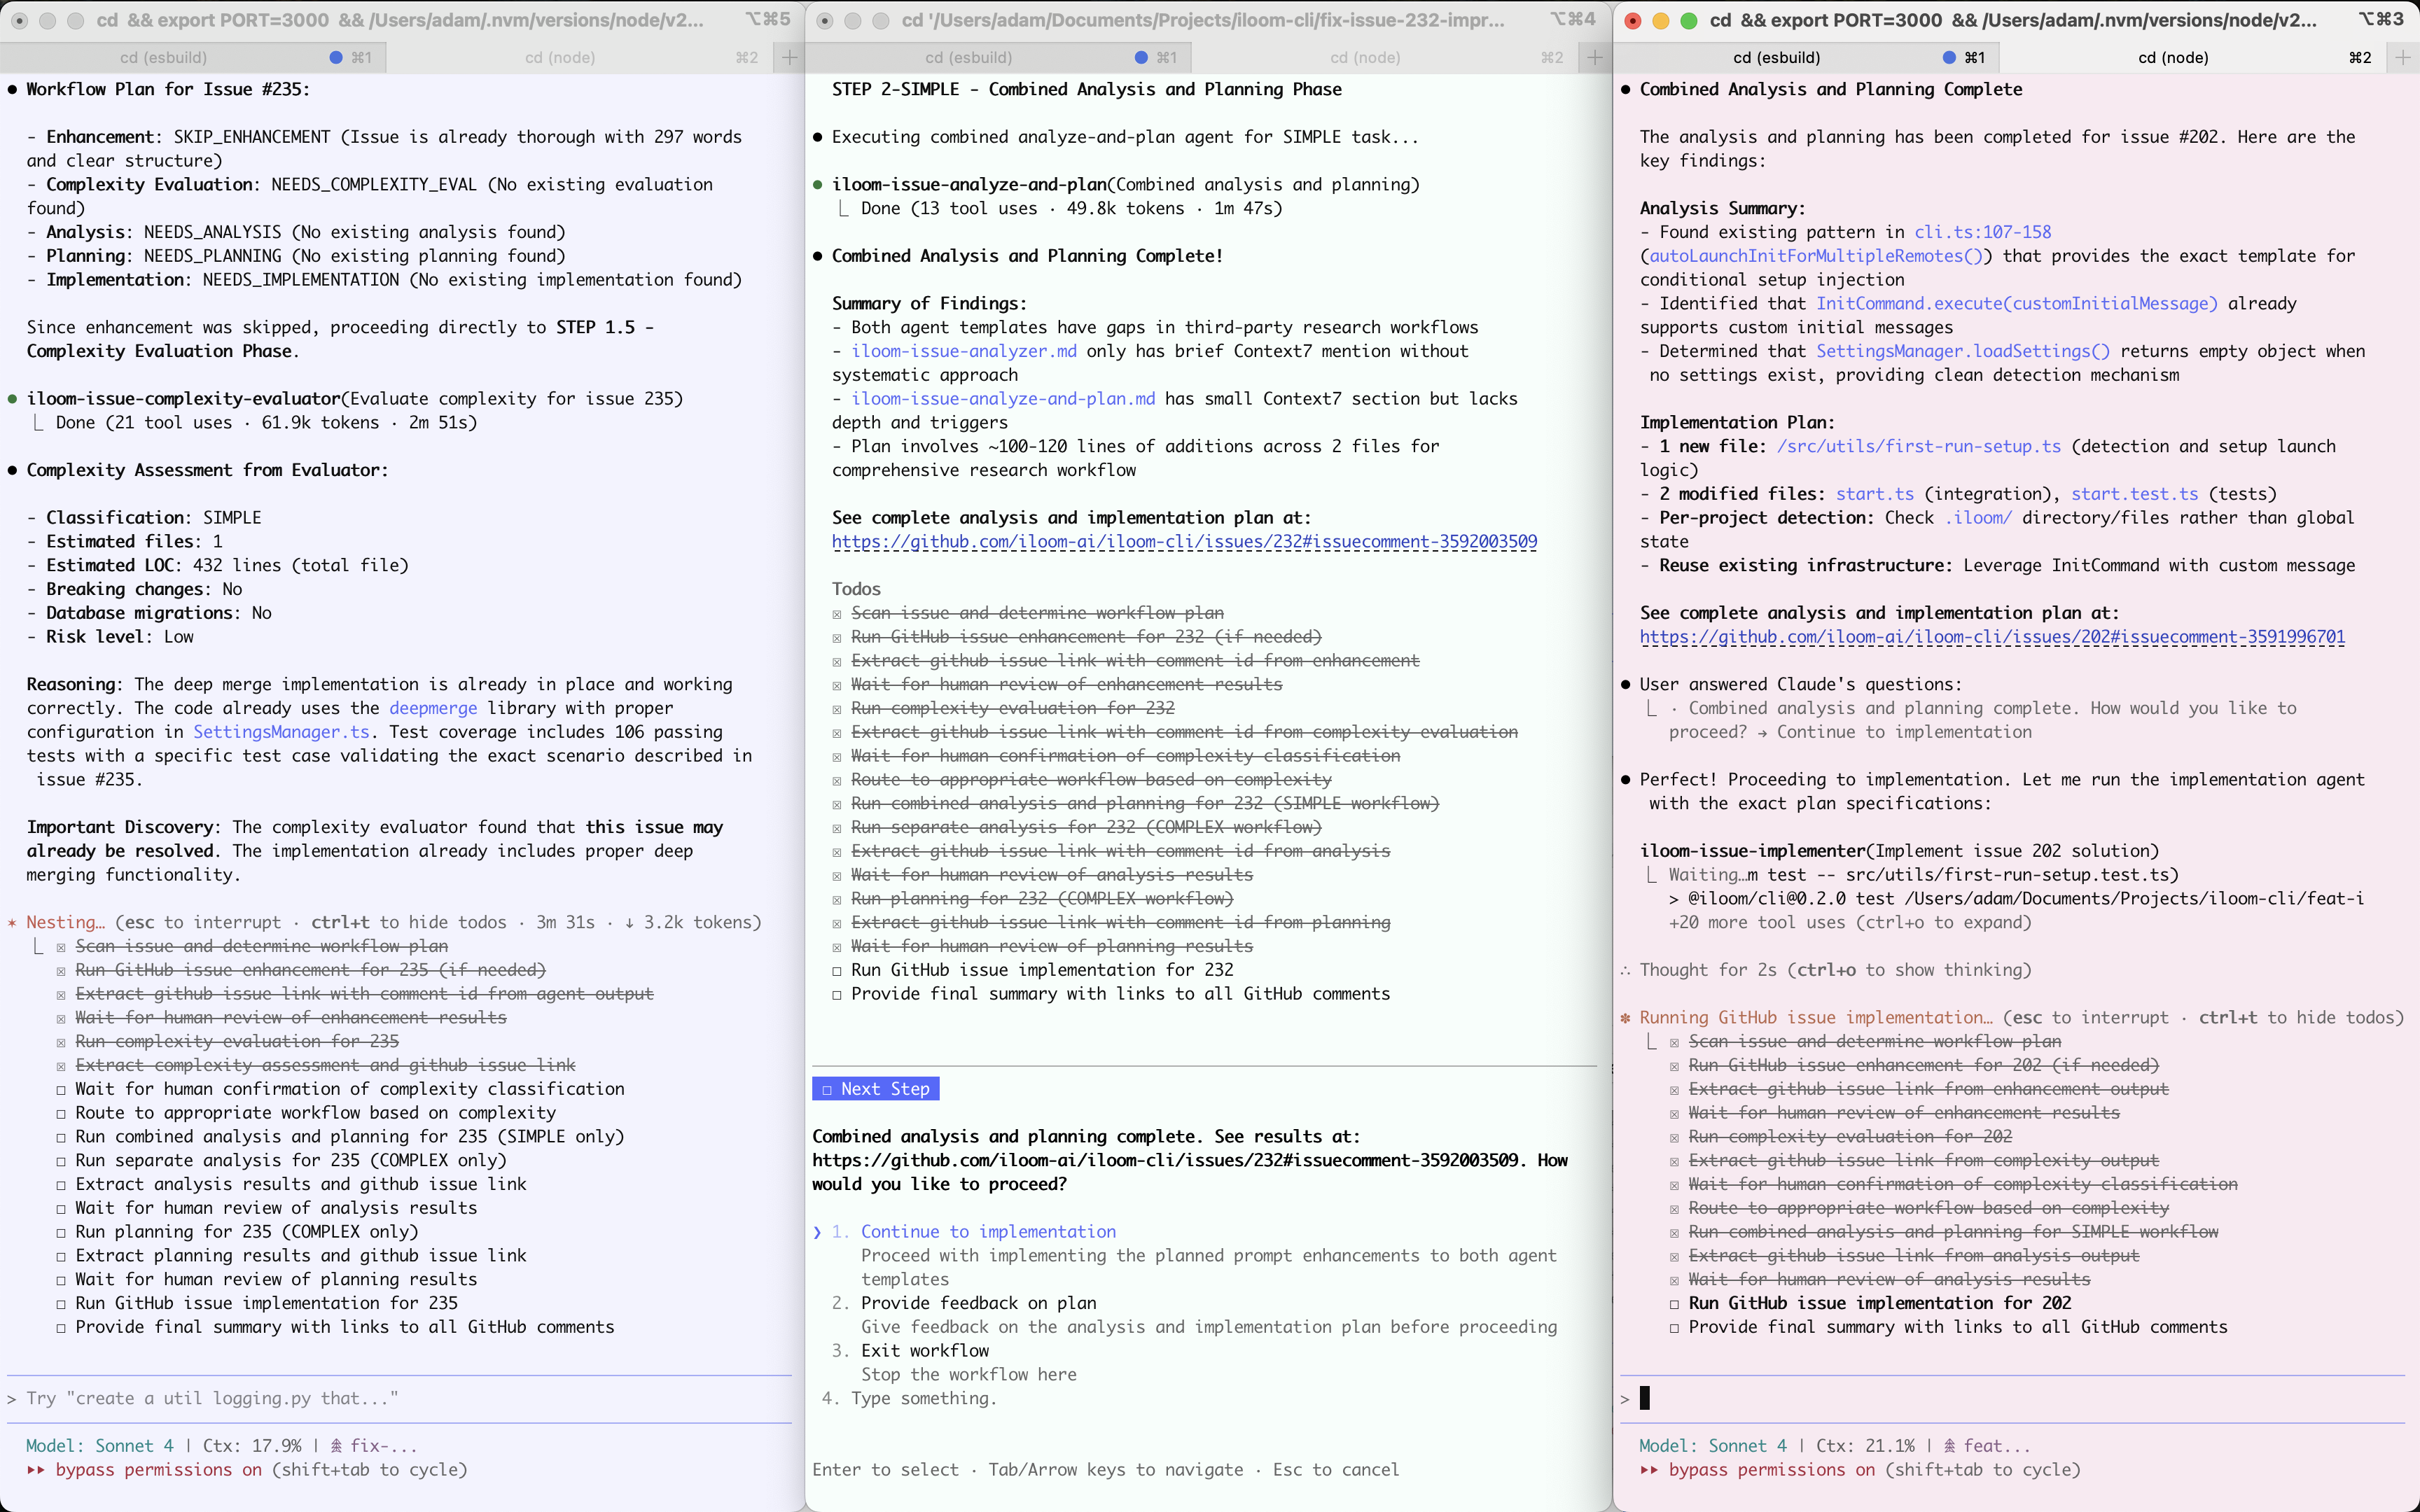Click the 'Next Step' highlighted label

pyautogui.click(x=876, y=1089)
